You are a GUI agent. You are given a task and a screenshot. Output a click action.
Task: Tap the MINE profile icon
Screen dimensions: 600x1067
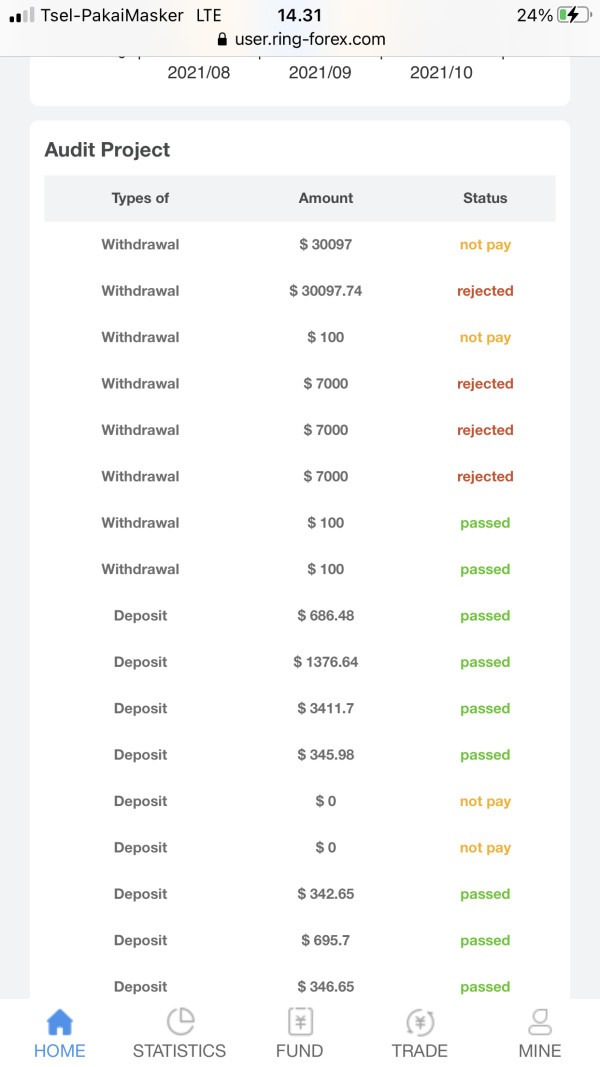(540, 1022)
